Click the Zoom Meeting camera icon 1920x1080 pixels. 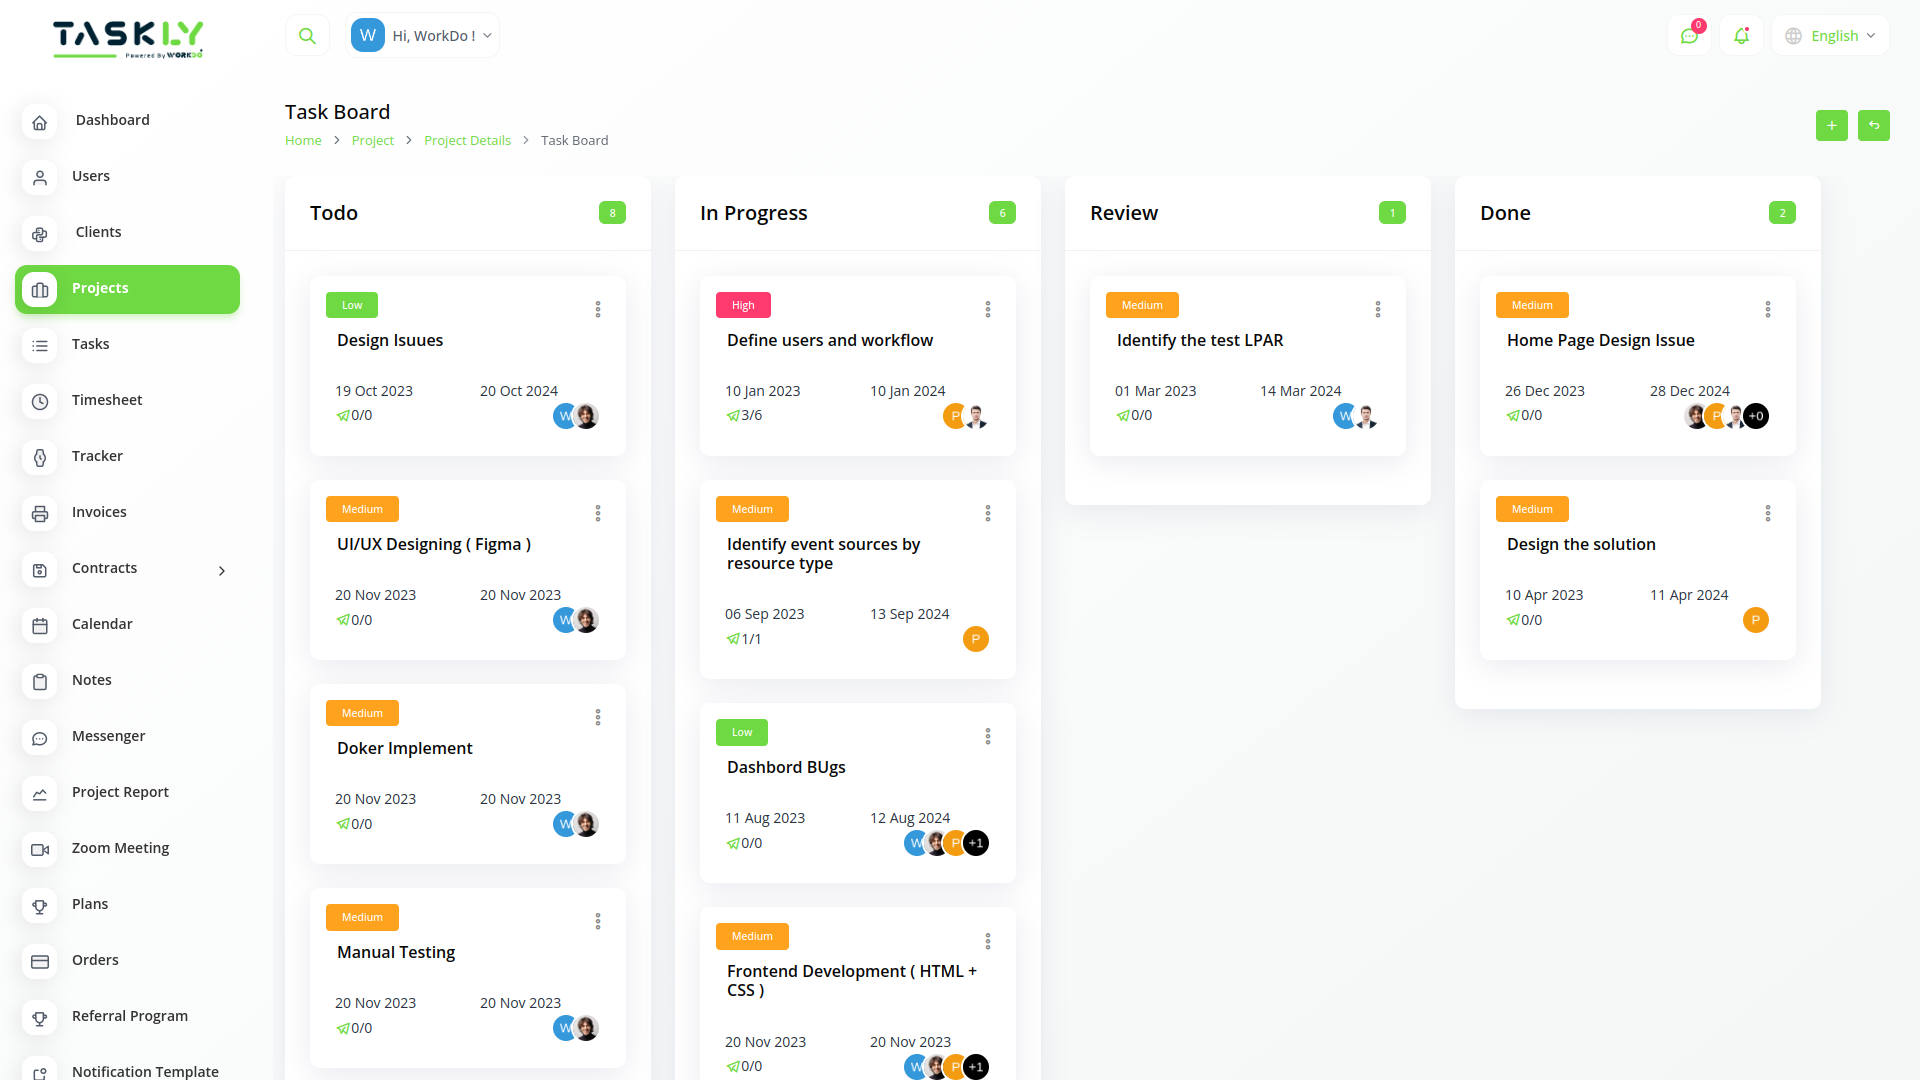pyautogui.click(x=39, y=850)
